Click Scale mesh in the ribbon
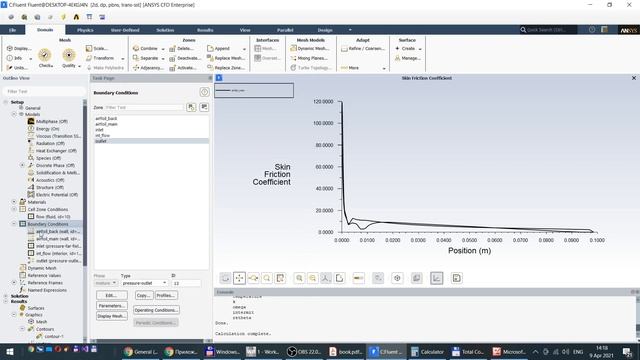The image size is (640, 360). 97,48
